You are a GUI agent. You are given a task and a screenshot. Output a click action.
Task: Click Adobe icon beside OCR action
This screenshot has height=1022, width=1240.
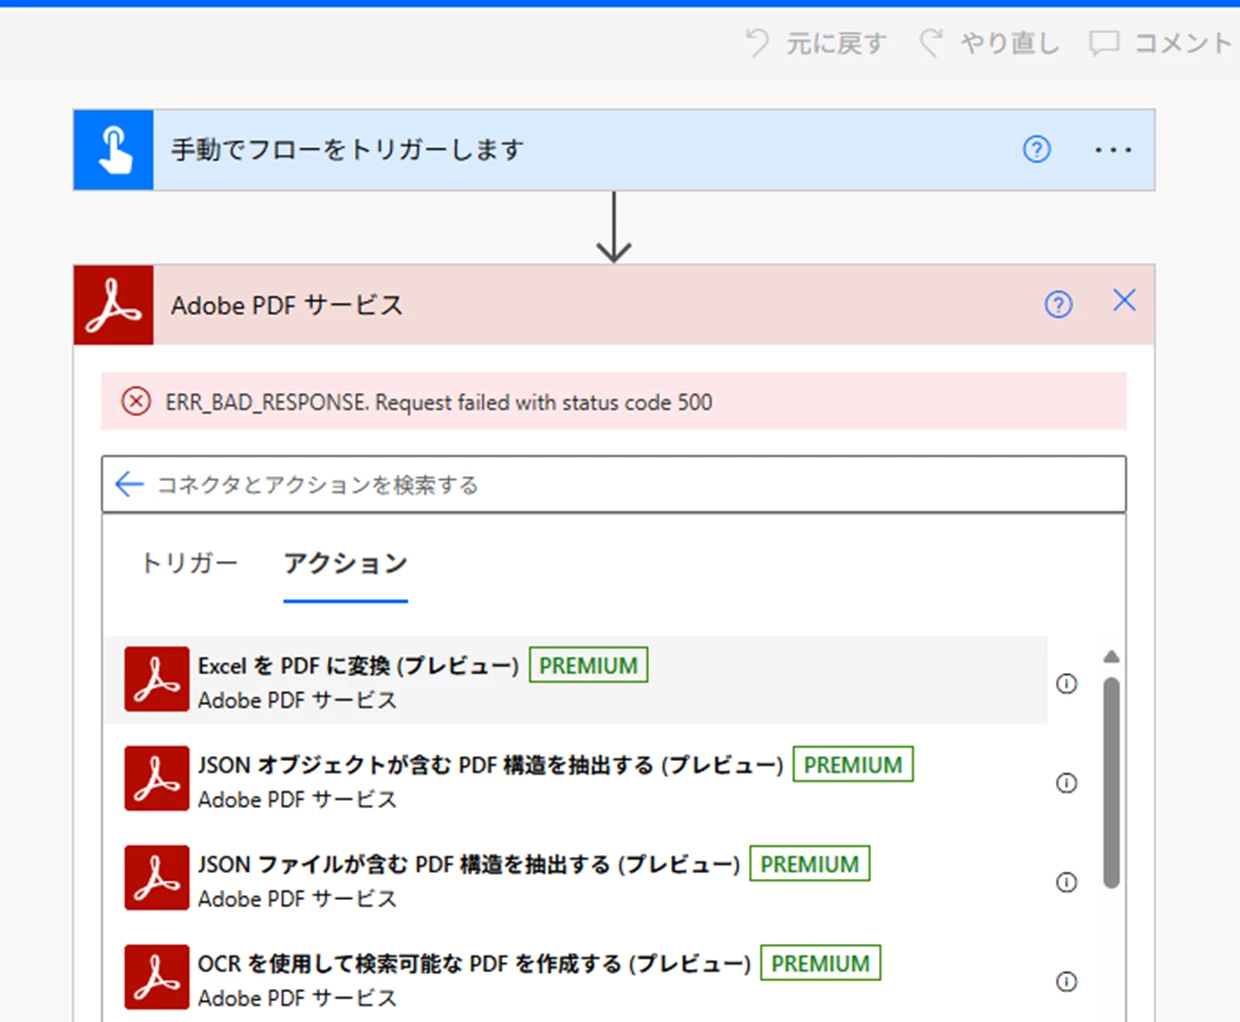(x=156, y=977)
